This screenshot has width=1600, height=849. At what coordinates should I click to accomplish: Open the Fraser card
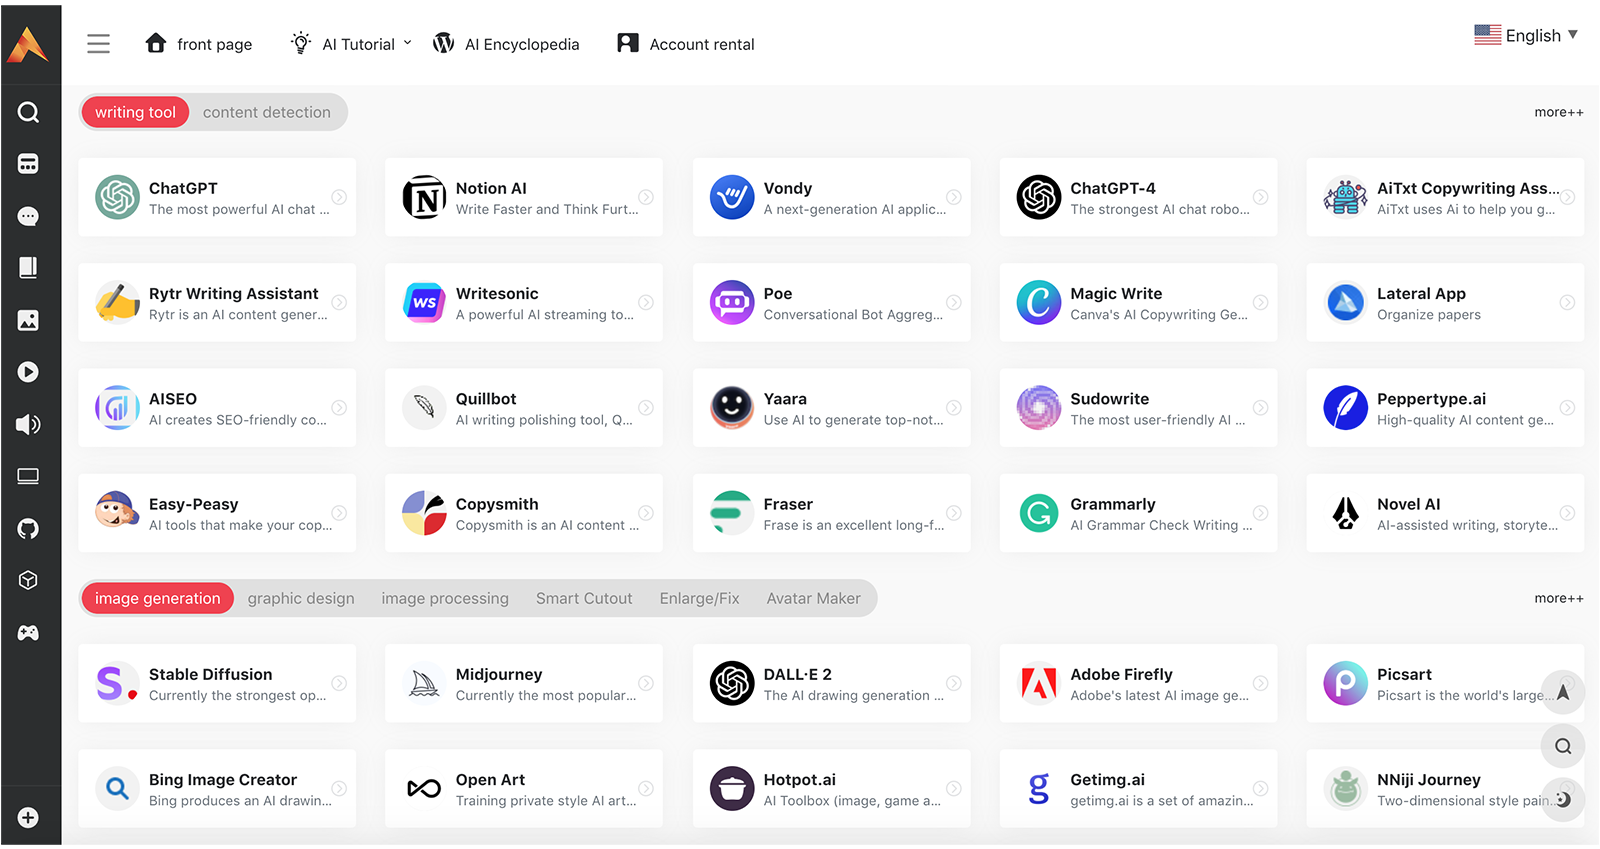pyautogui.click(x=832, y=513)
